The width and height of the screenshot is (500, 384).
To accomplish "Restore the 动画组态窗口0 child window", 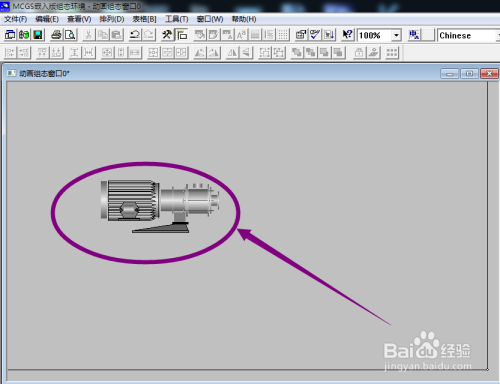I will [x=469, y=73].
